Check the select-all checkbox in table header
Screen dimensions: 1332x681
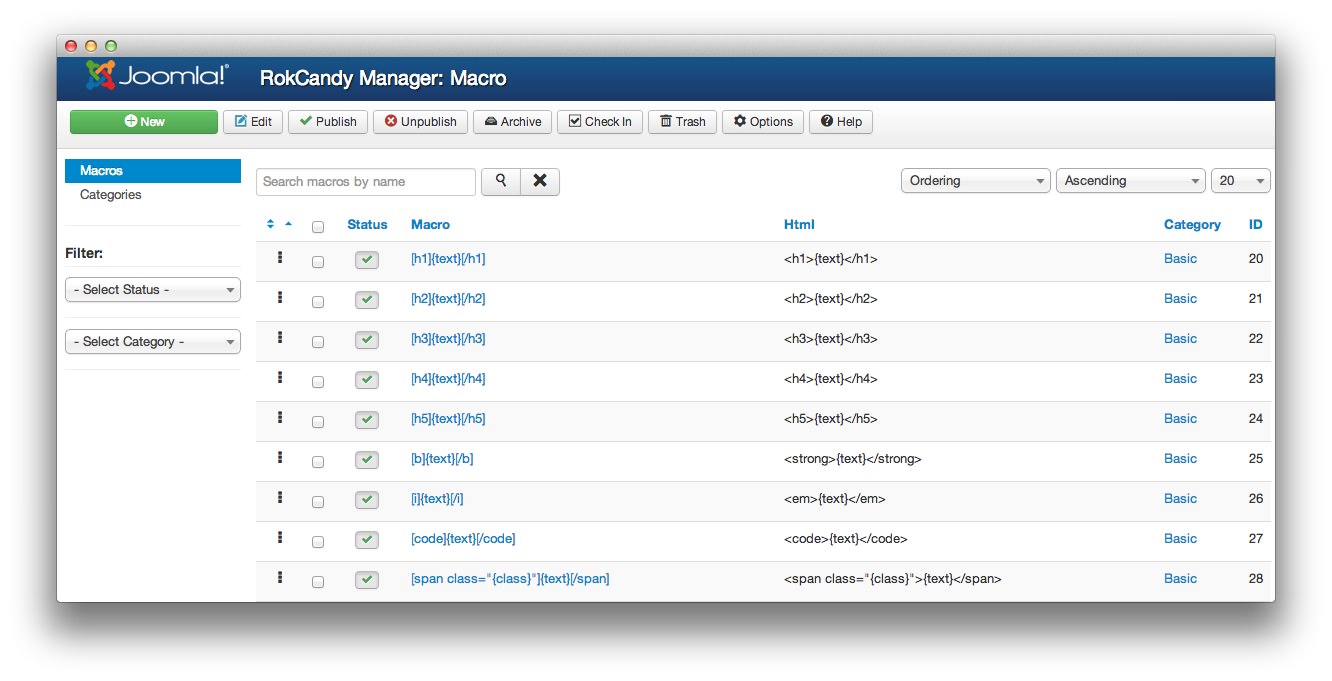pos(318,227)
